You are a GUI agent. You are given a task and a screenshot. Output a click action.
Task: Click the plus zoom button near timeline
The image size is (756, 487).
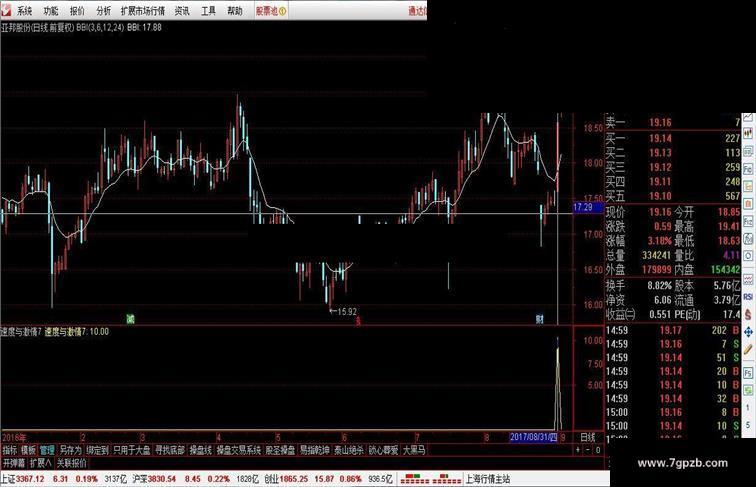(578, 450)
